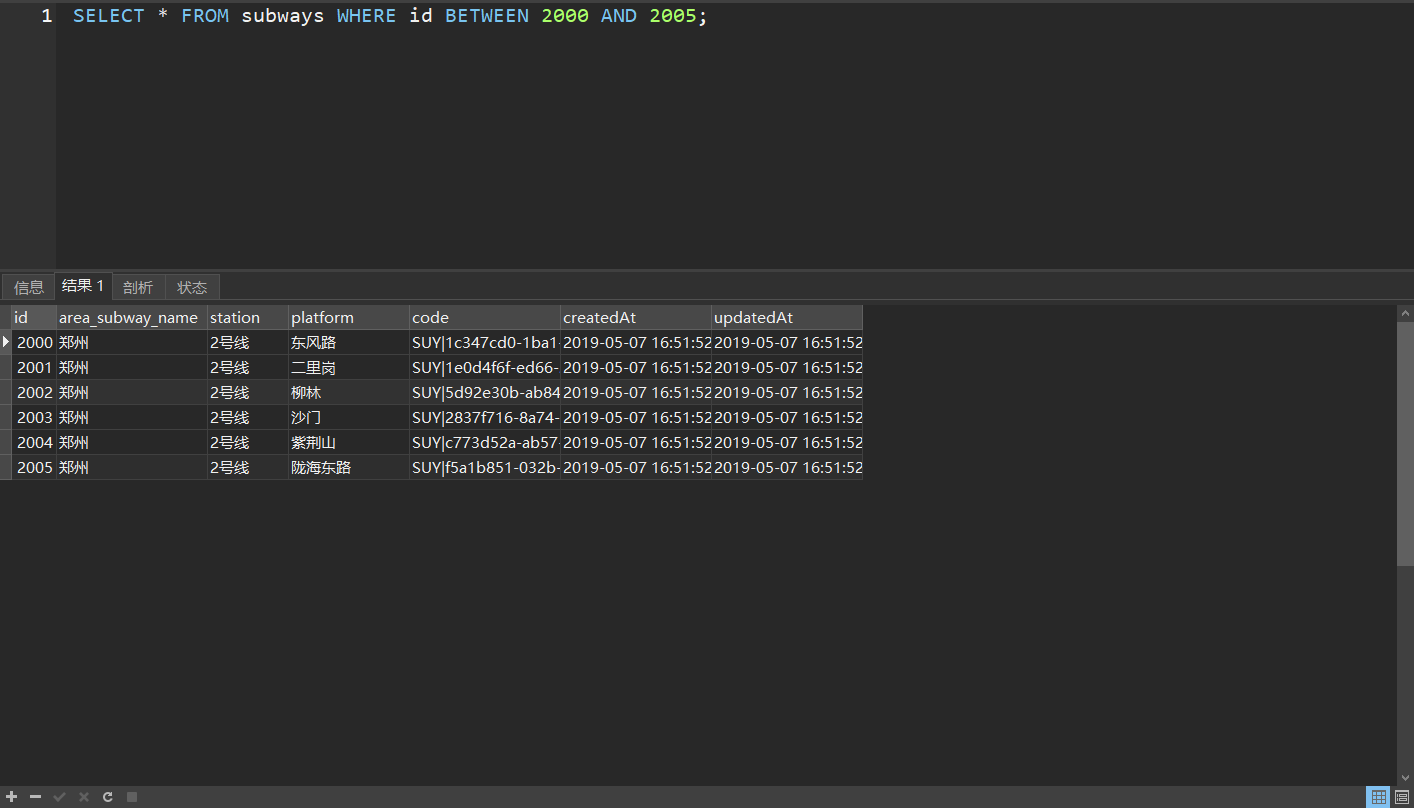
Task: Select the cell with id 2000
Action: [34, 343]
